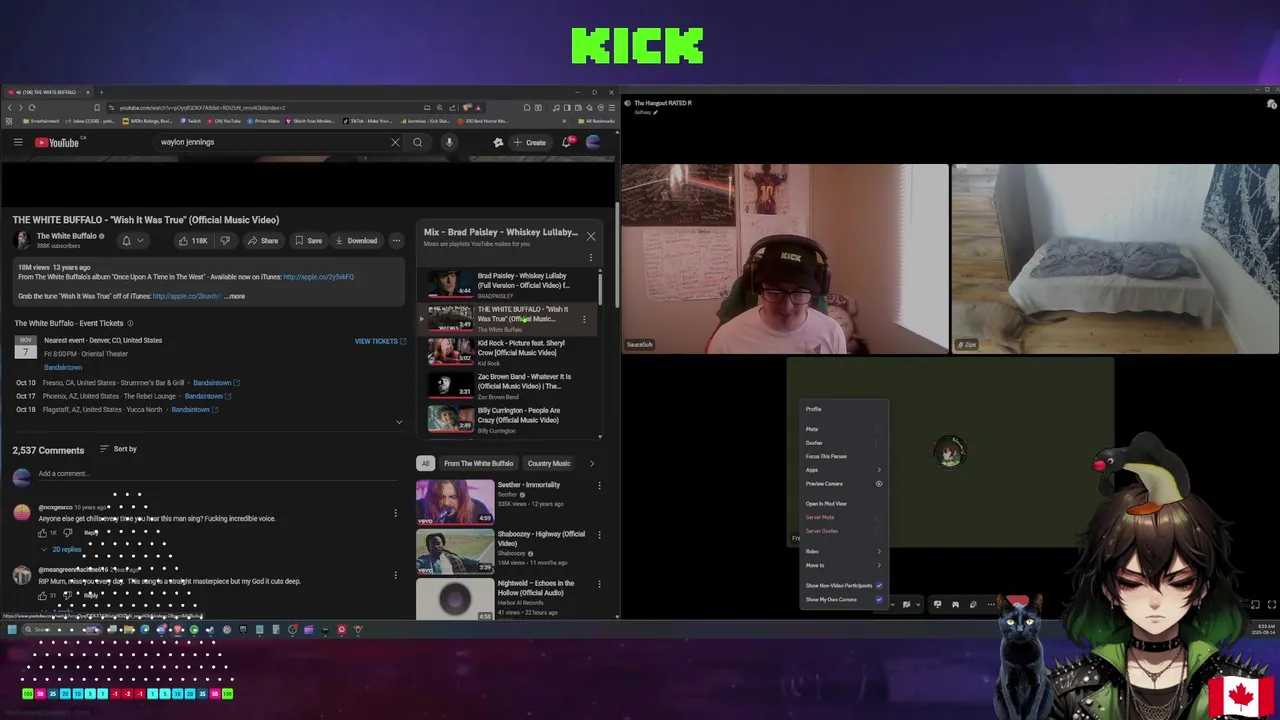Open the Roles submenu
1280x720 pixels.
[x=844, y=552]
